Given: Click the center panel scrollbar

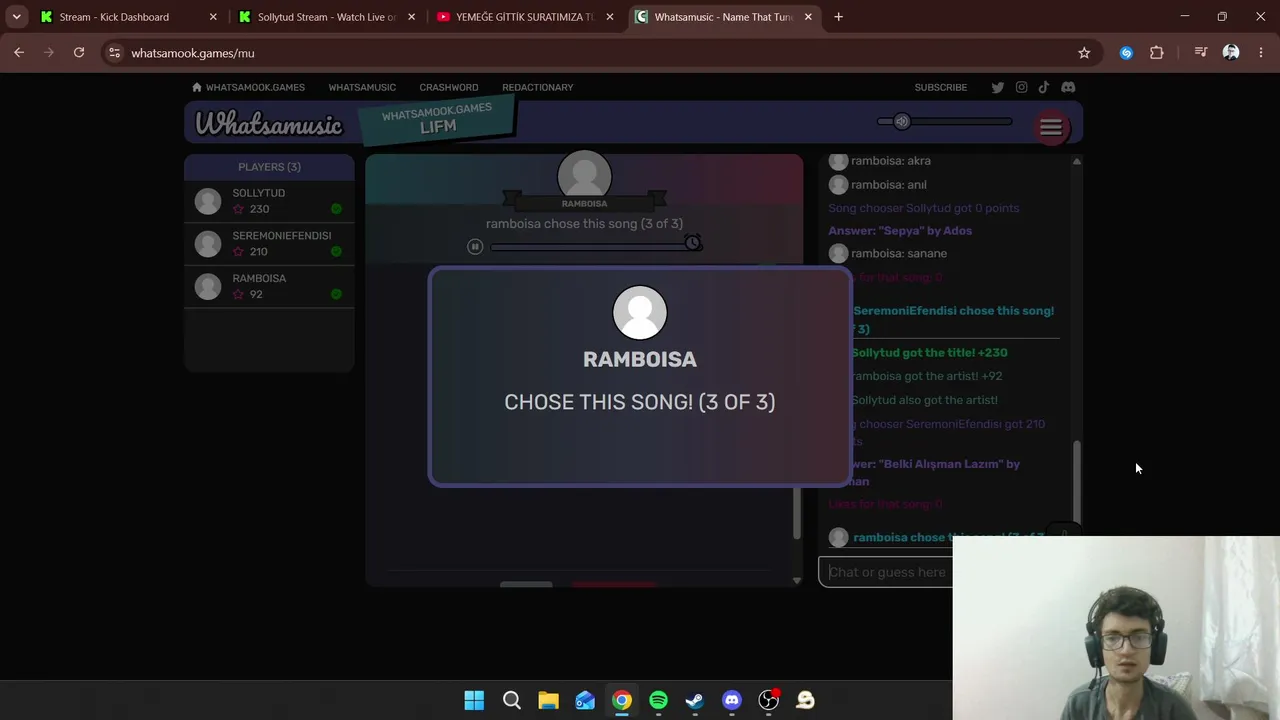Looking at the screenshot, I should tap(797, 512).
